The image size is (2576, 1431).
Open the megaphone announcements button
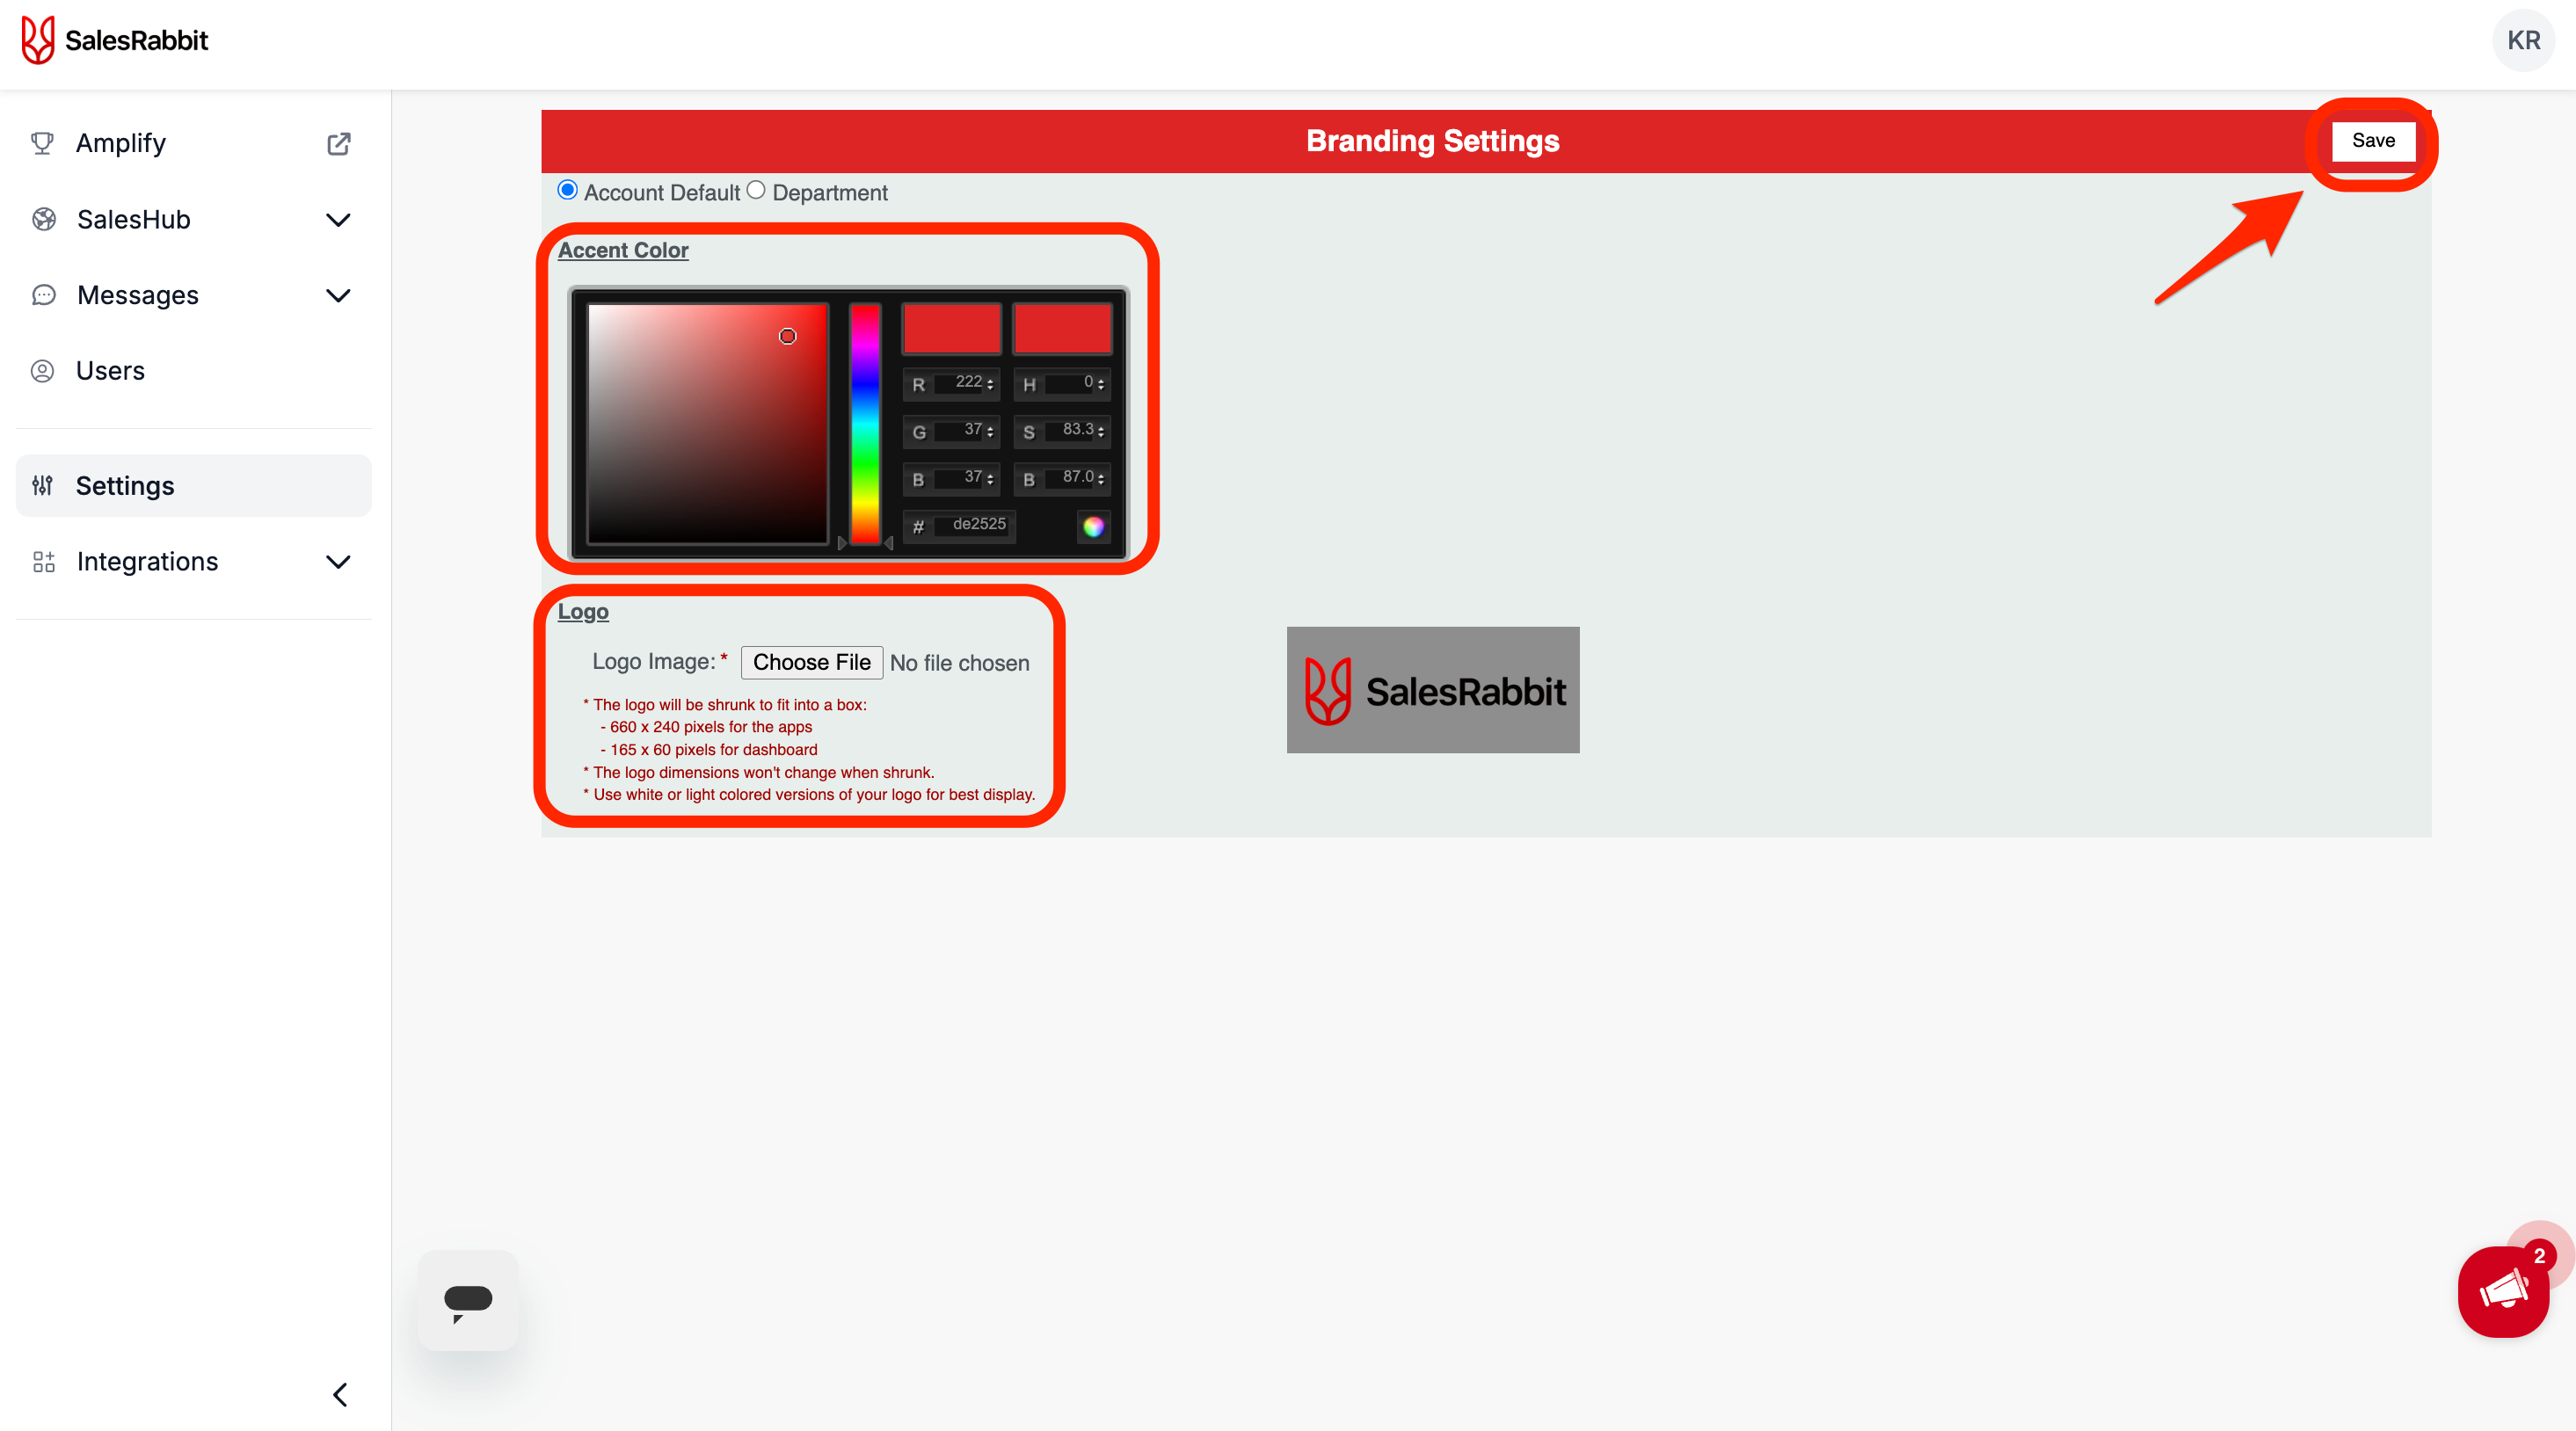[2503, 1291]
